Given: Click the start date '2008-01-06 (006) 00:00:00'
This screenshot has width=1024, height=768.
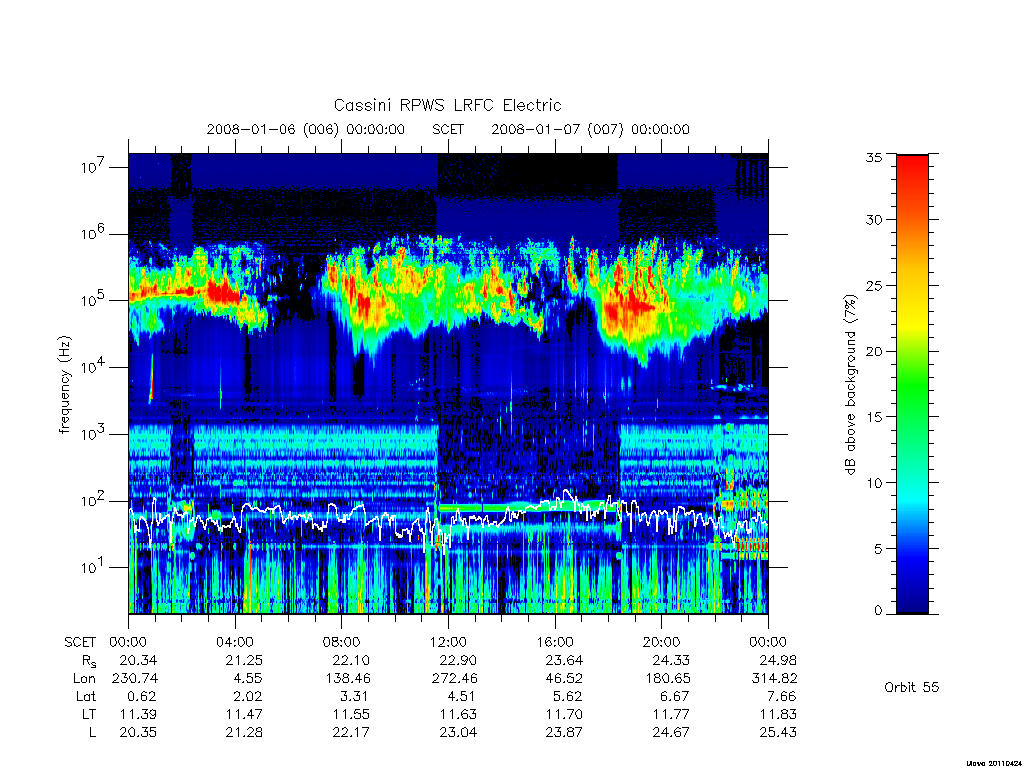Looking at the screenshot, I should click(x=306, y=129).
